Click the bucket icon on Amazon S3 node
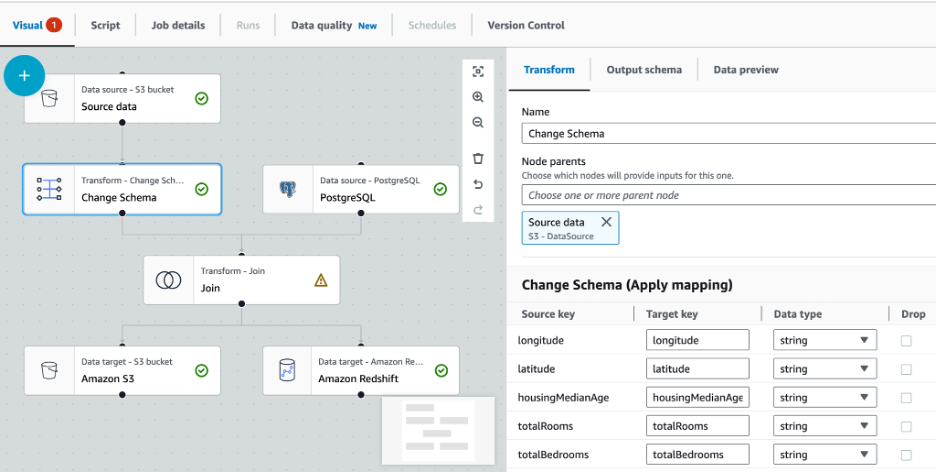The width and height of the screenshot is (936, 472). click(49, 371)
